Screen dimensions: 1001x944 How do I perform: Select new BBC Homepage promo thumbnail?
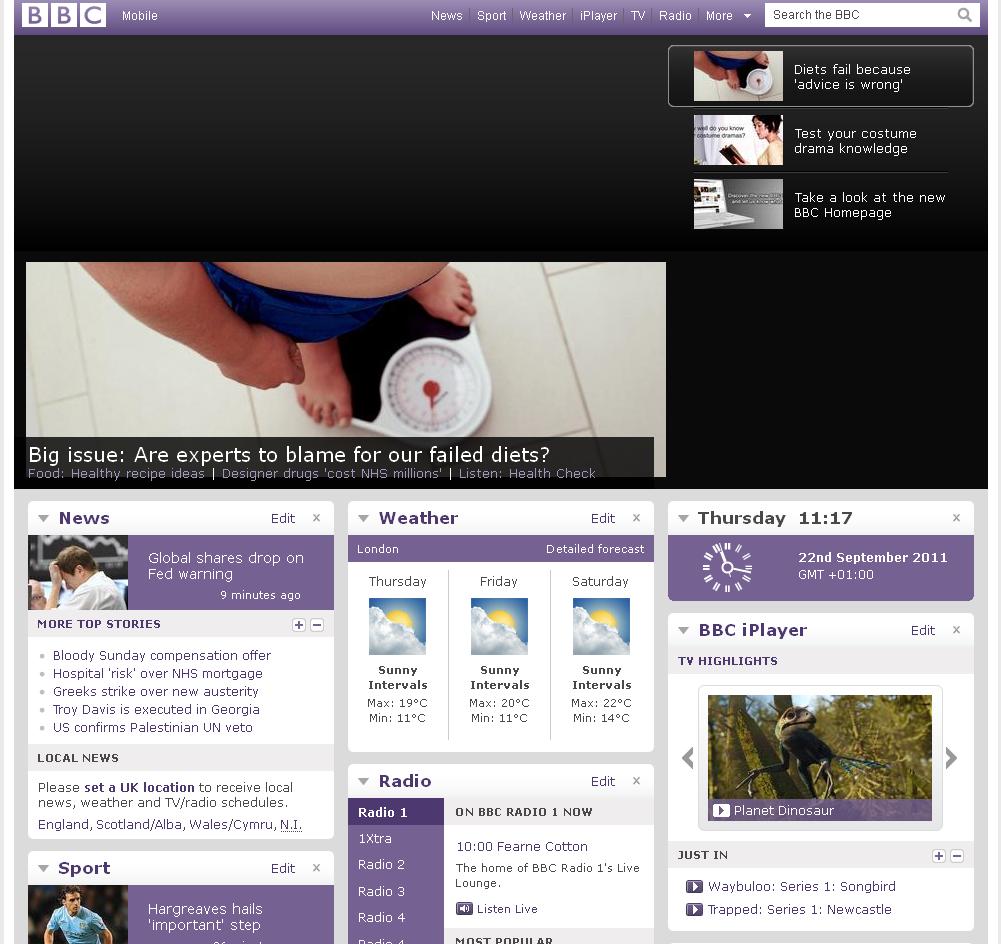tap(738, 204)
